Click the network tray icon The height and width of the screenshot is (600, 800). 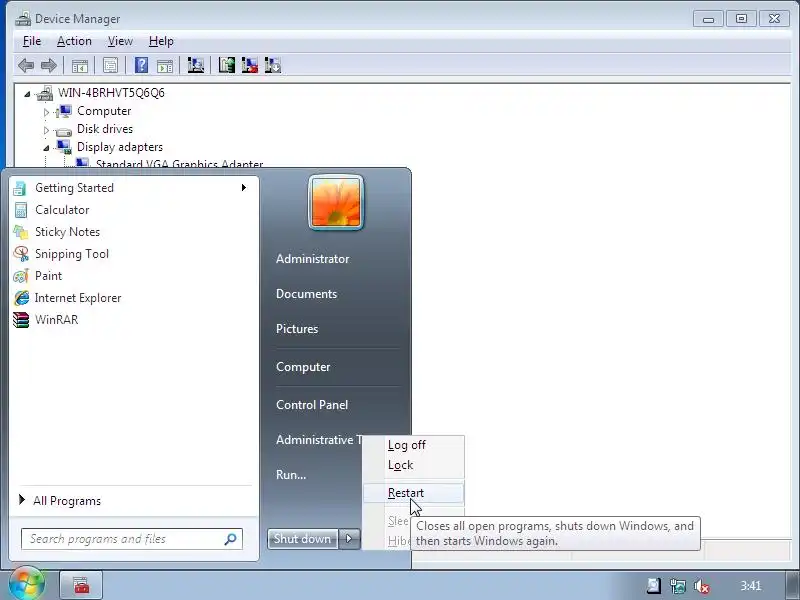click(678, 586)
